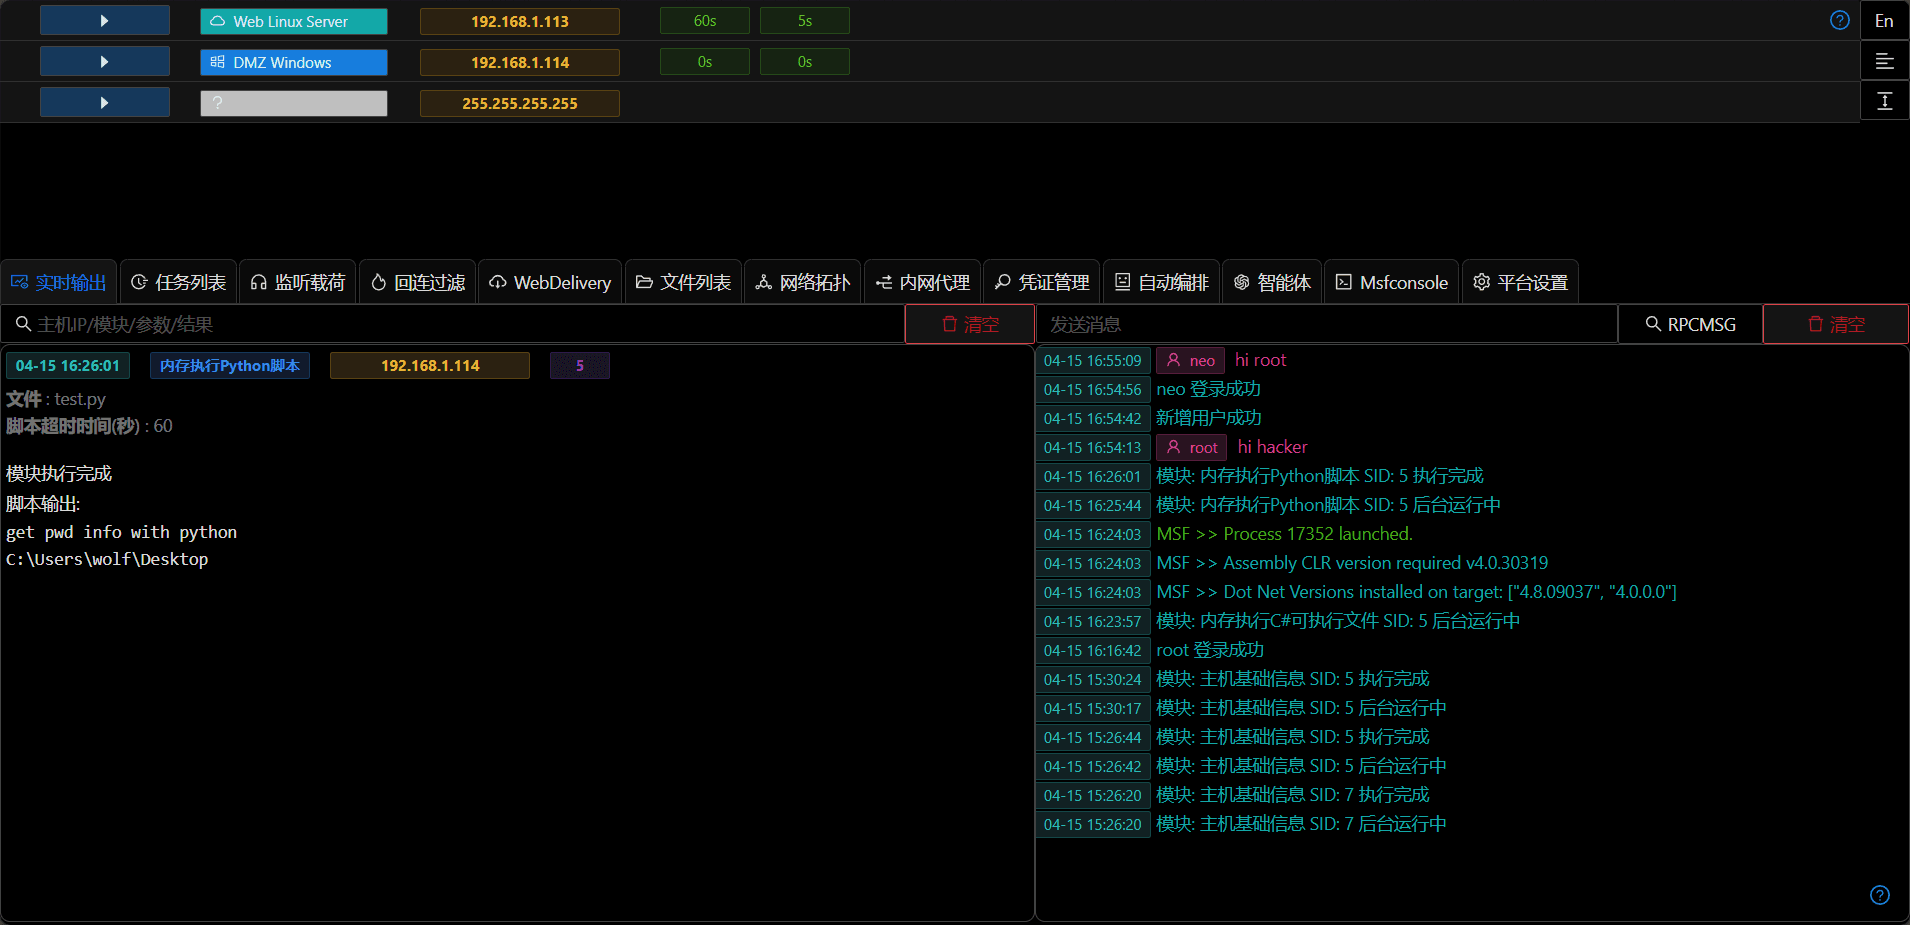The width and height of the screenshot is (1910, 925).
Task: Switch language with the En button
Action: 1884,20
